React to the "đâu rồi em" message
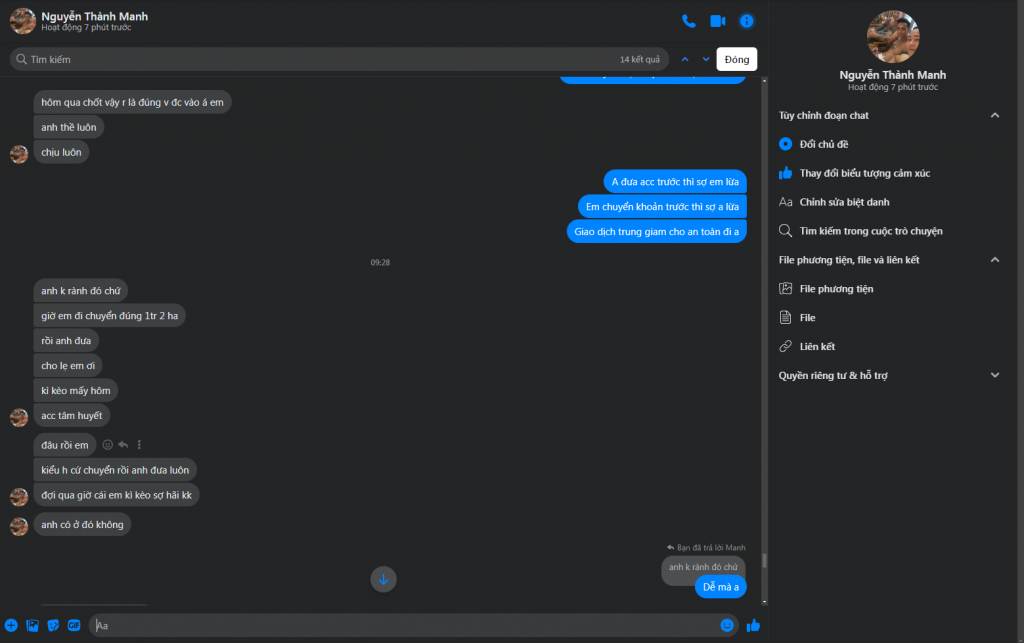This screenshot has height=643, width=1024. tap(108, 445)
